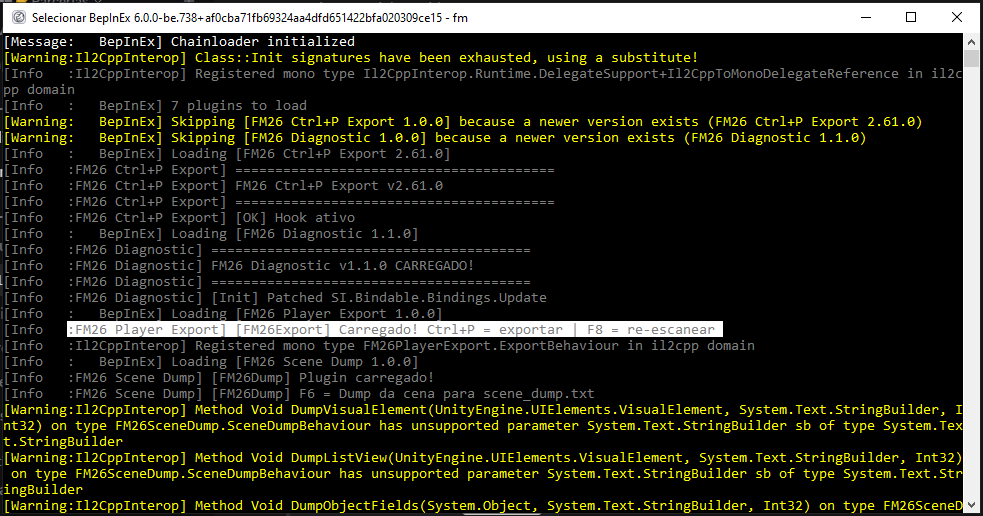Image resolution: width=983 pixels, height=516 pixels.
Task: Minimize the BepInEx console window
Action: (866, 18)
